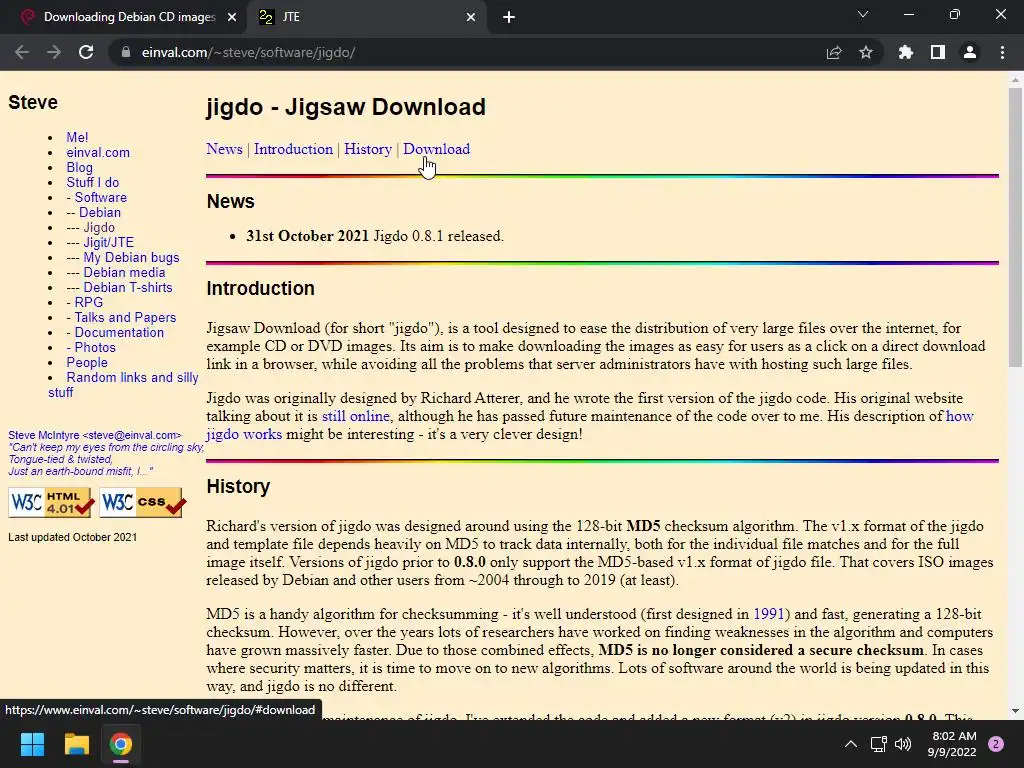Viewport: 1024px width, 768px height.
Task: Close the Downloading Debian CD images tab
Action: [x=232, y=17]
